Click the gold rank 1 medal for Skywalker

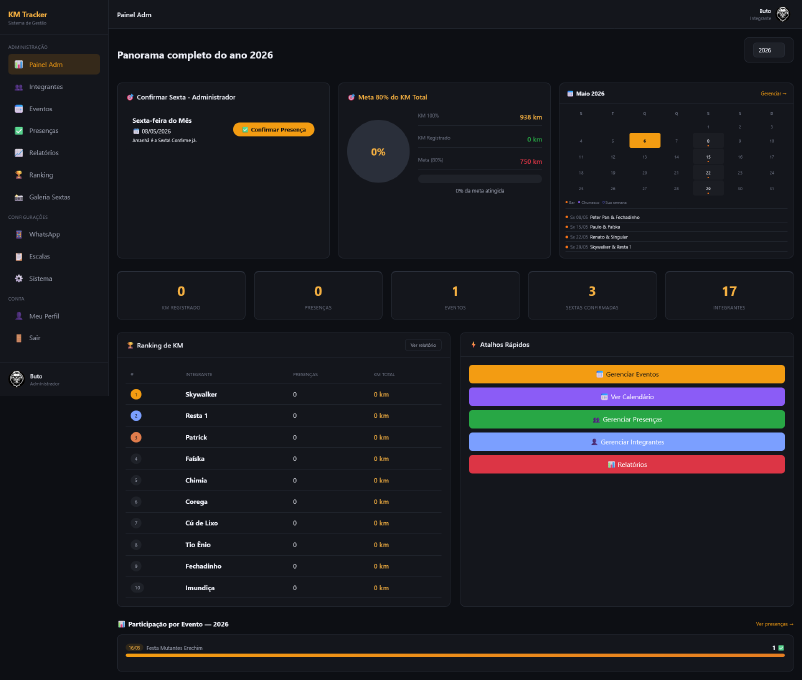point(136,394)
